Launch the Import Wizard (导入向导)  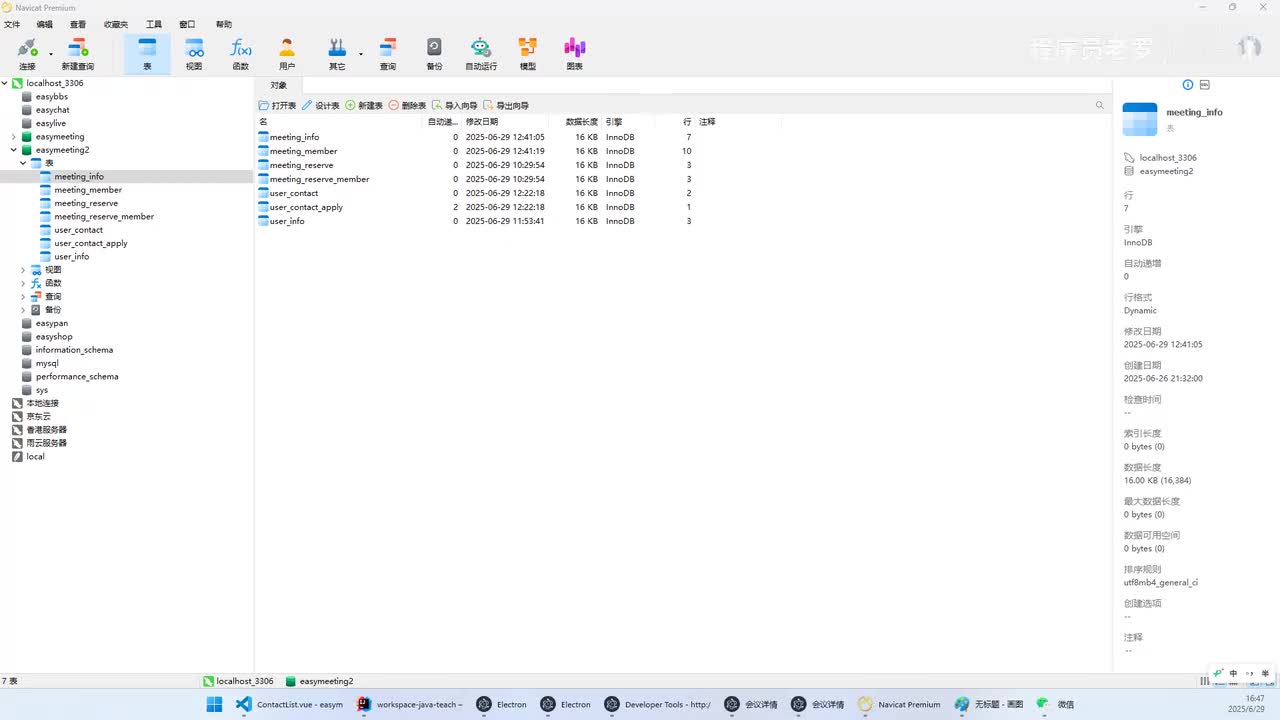tap(455, 105)
